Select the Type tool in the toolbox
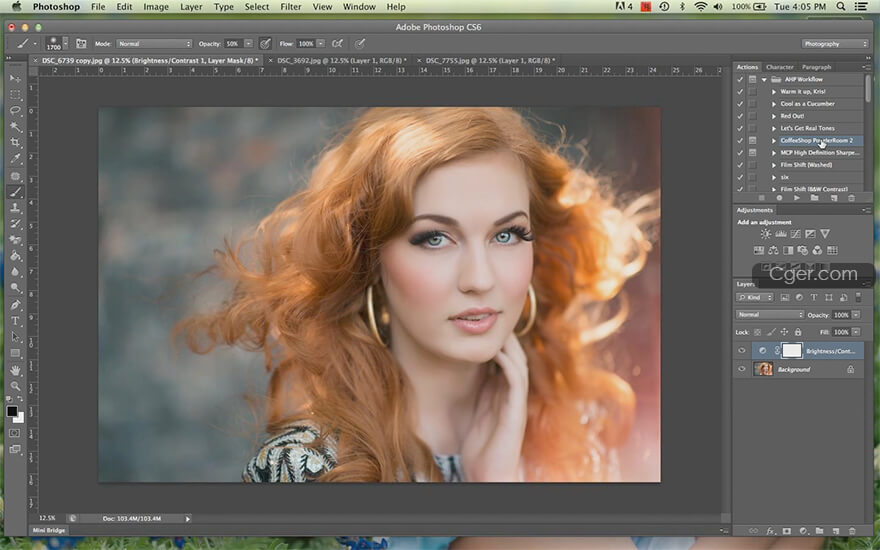 point(15,321)
